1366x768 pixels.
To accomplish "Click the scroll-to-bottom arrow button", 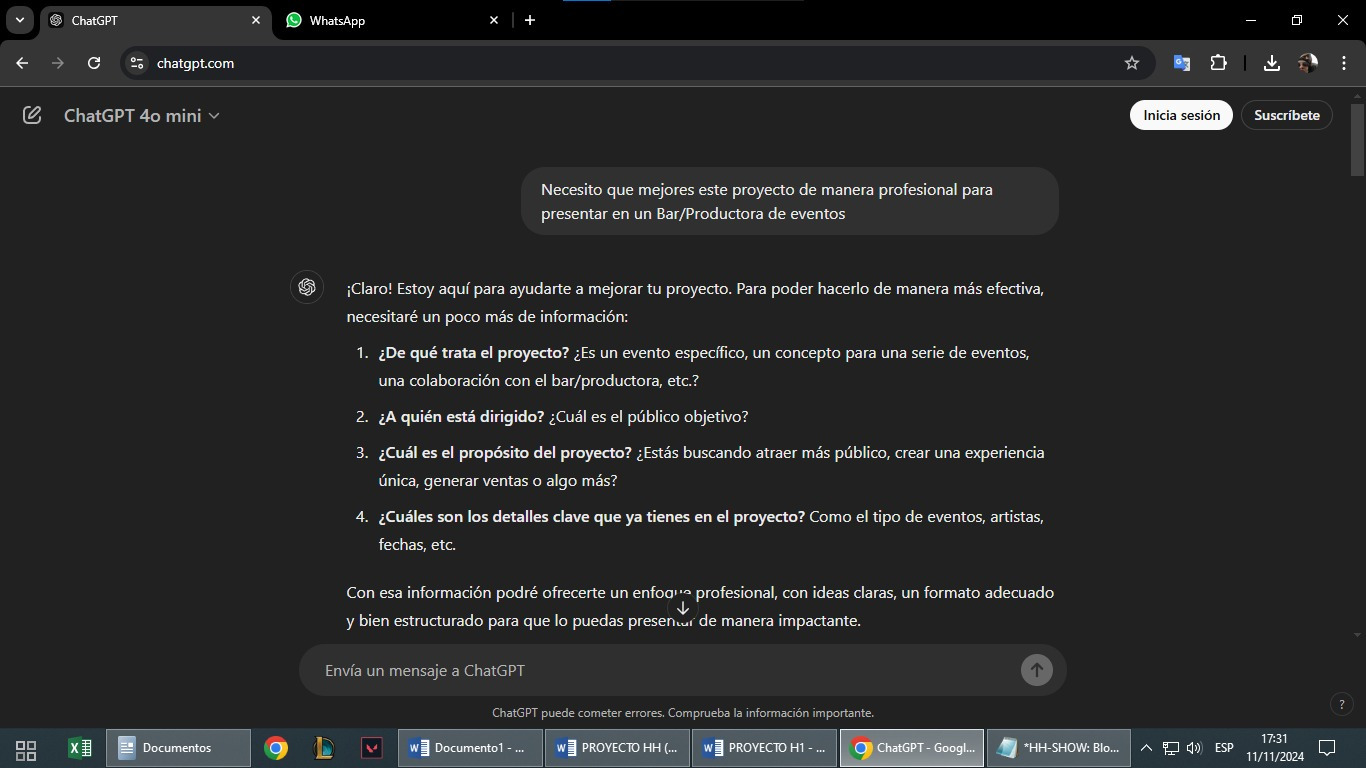I will 683,607.
